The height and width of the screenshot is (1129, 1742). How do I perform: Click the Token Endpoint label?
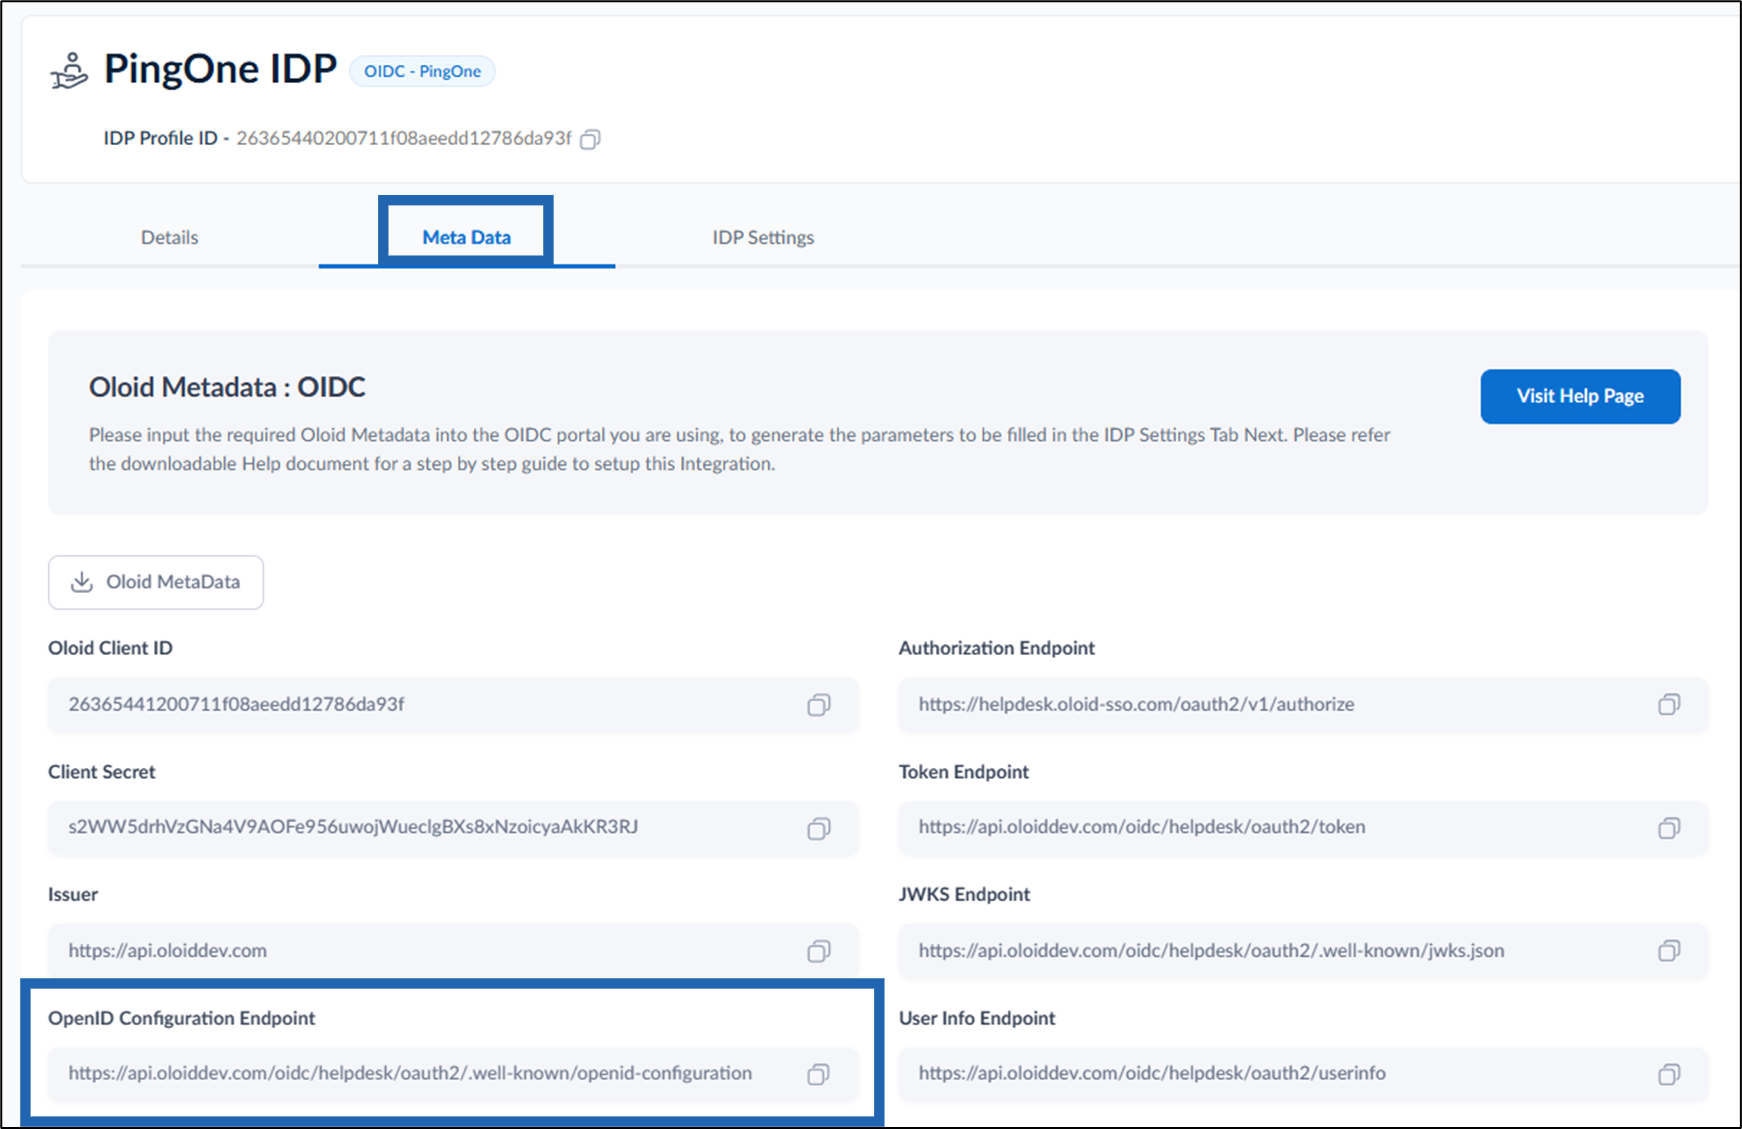coord(964,772)
